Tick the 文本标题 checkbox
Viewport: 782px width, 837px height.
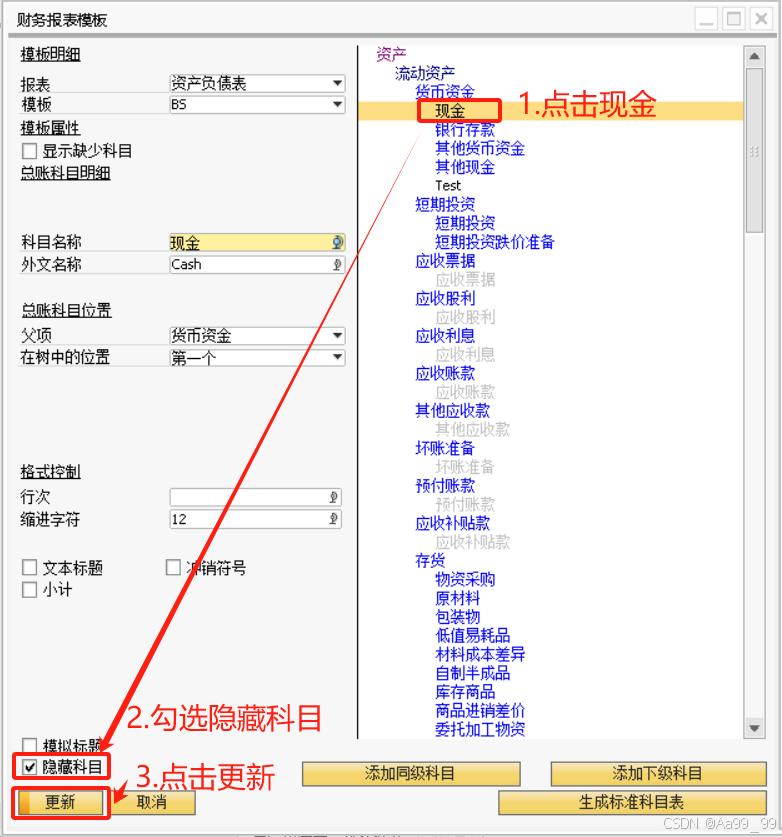(30, 567)
